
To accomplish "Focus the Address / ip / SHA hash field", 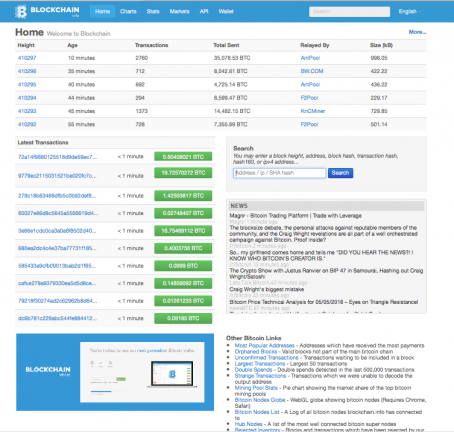I will pyautogui.click(x=279, y=173).
